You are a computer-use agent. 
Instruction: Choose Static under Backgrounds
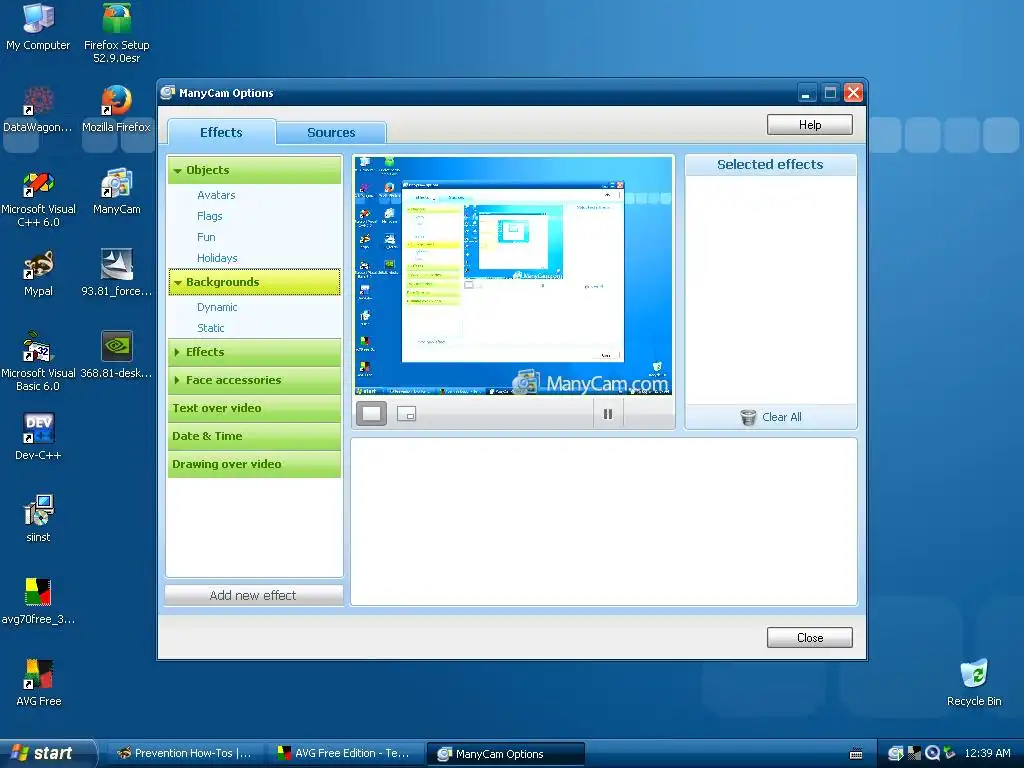pyautogui.click(x=210, y=328)
